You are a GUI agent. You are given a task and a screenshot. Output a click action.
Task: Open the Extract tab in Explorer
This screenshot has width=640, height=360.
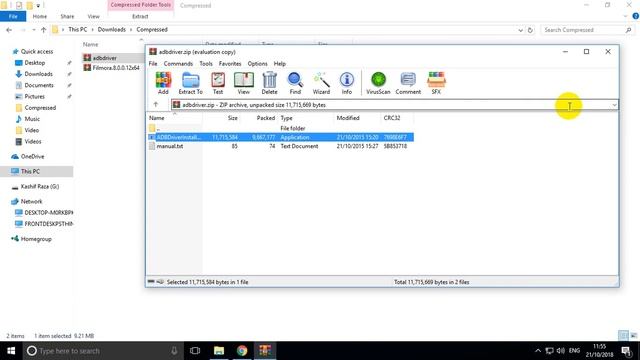[140, 16]
